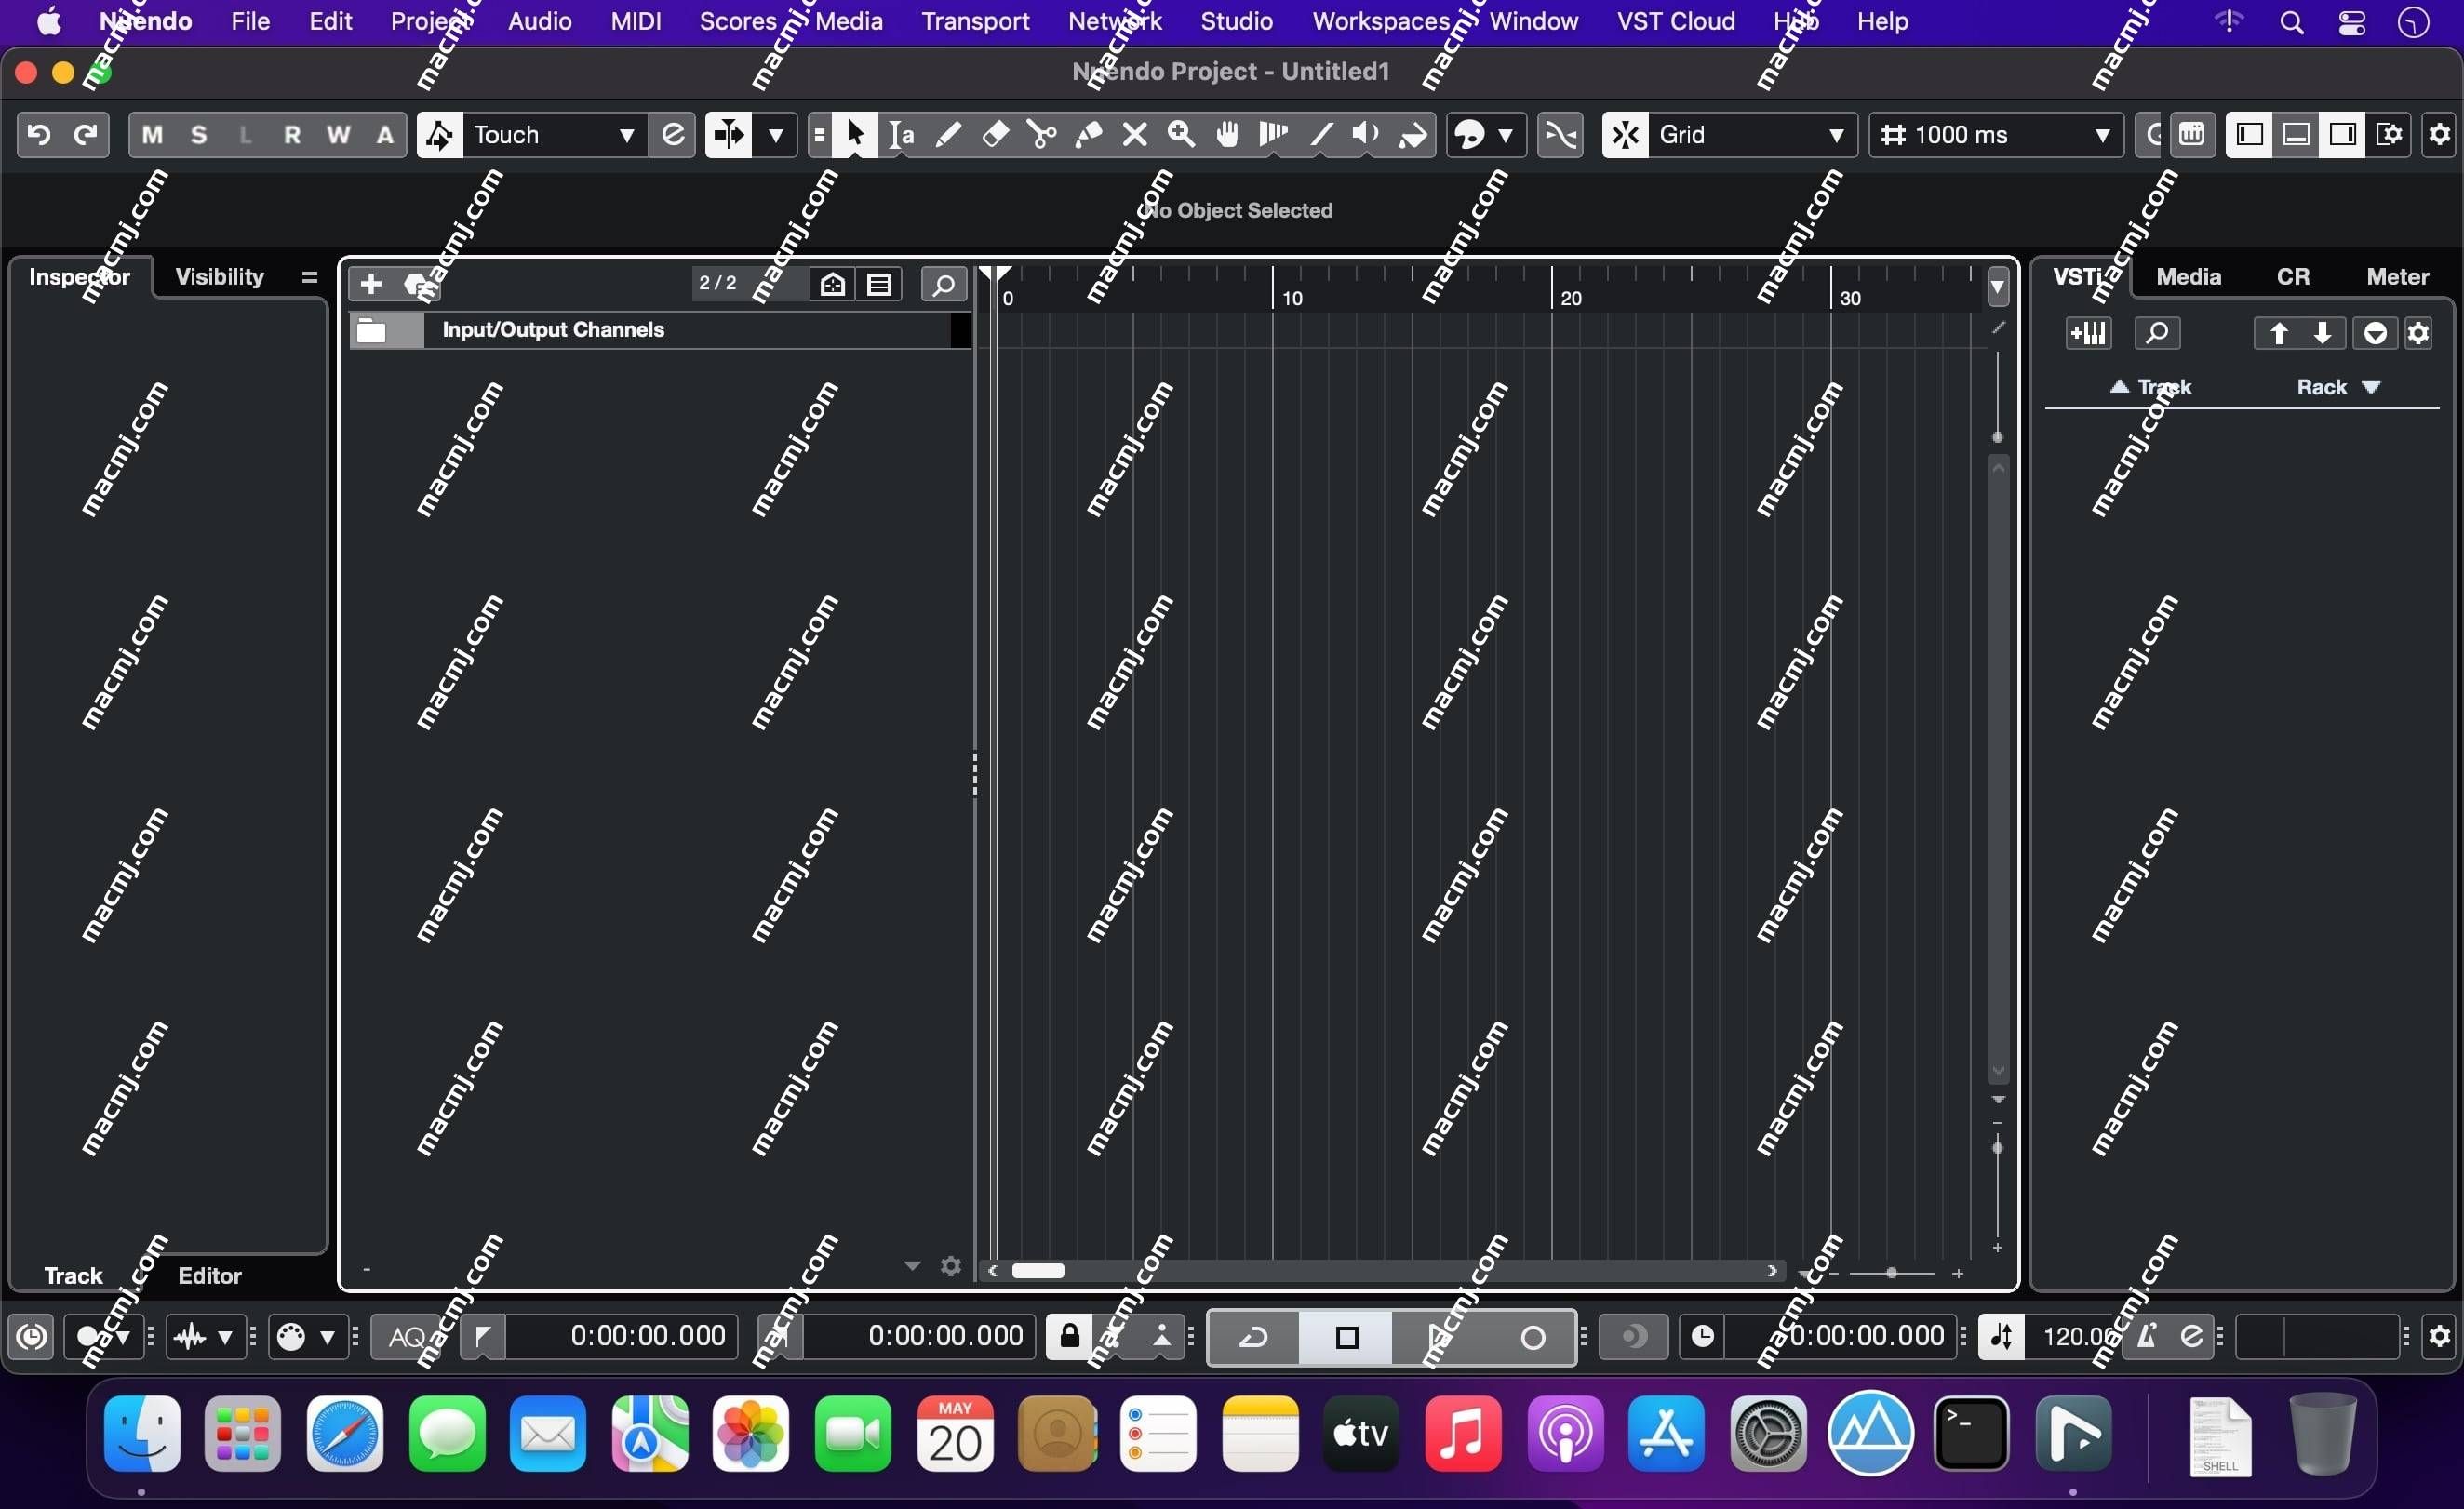
Task: Toggle Snap to Zero Crossing button
Action: point(1560,134)
